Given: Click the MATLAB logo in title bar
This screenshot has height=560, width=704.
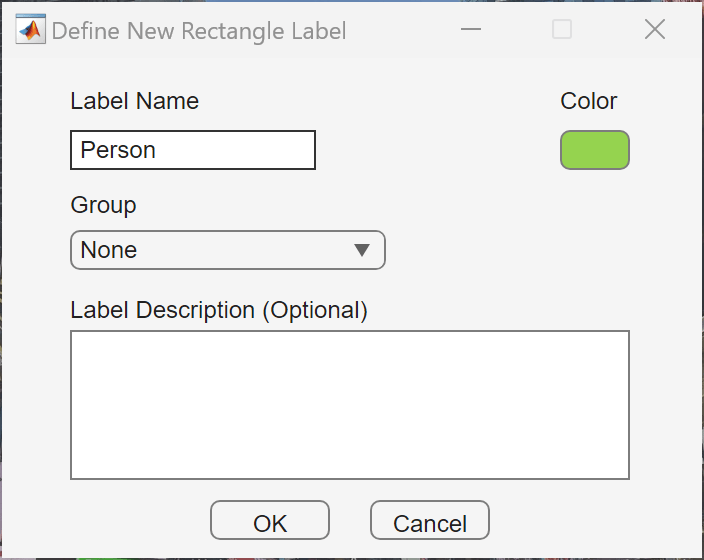Looking at the screenshot, I should pyautogui.click(x=31, y=30).
